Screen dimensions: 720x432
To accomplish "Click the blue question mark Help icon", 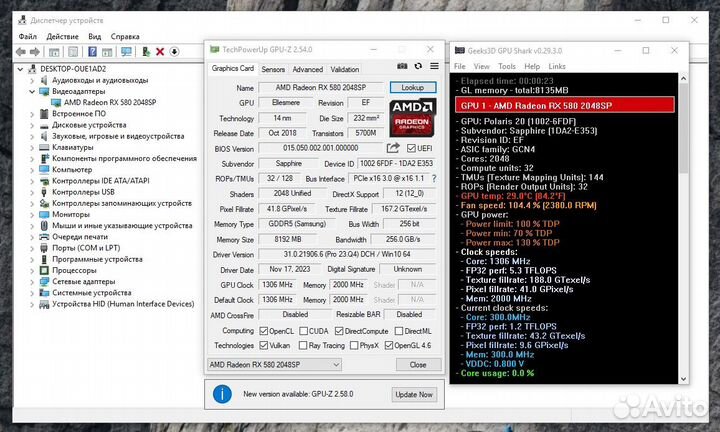I will tap(92, 51).
